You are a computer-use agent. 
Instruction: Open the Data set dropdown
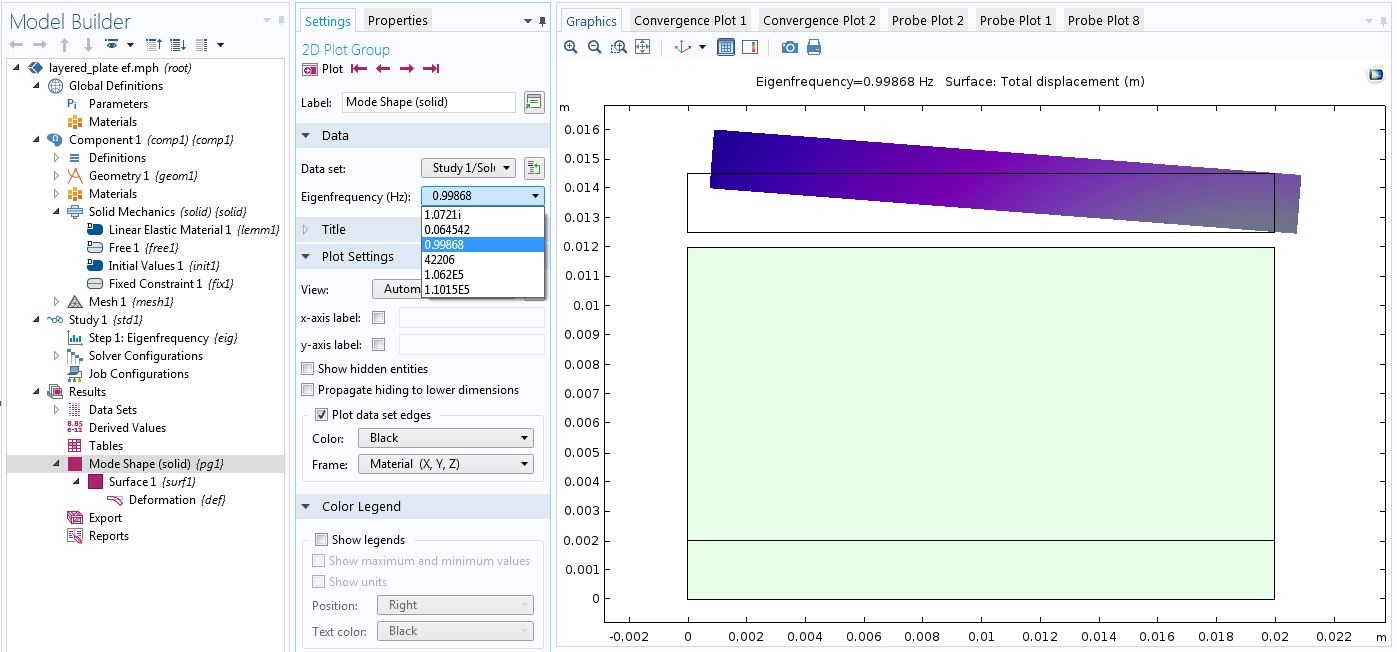469,168
